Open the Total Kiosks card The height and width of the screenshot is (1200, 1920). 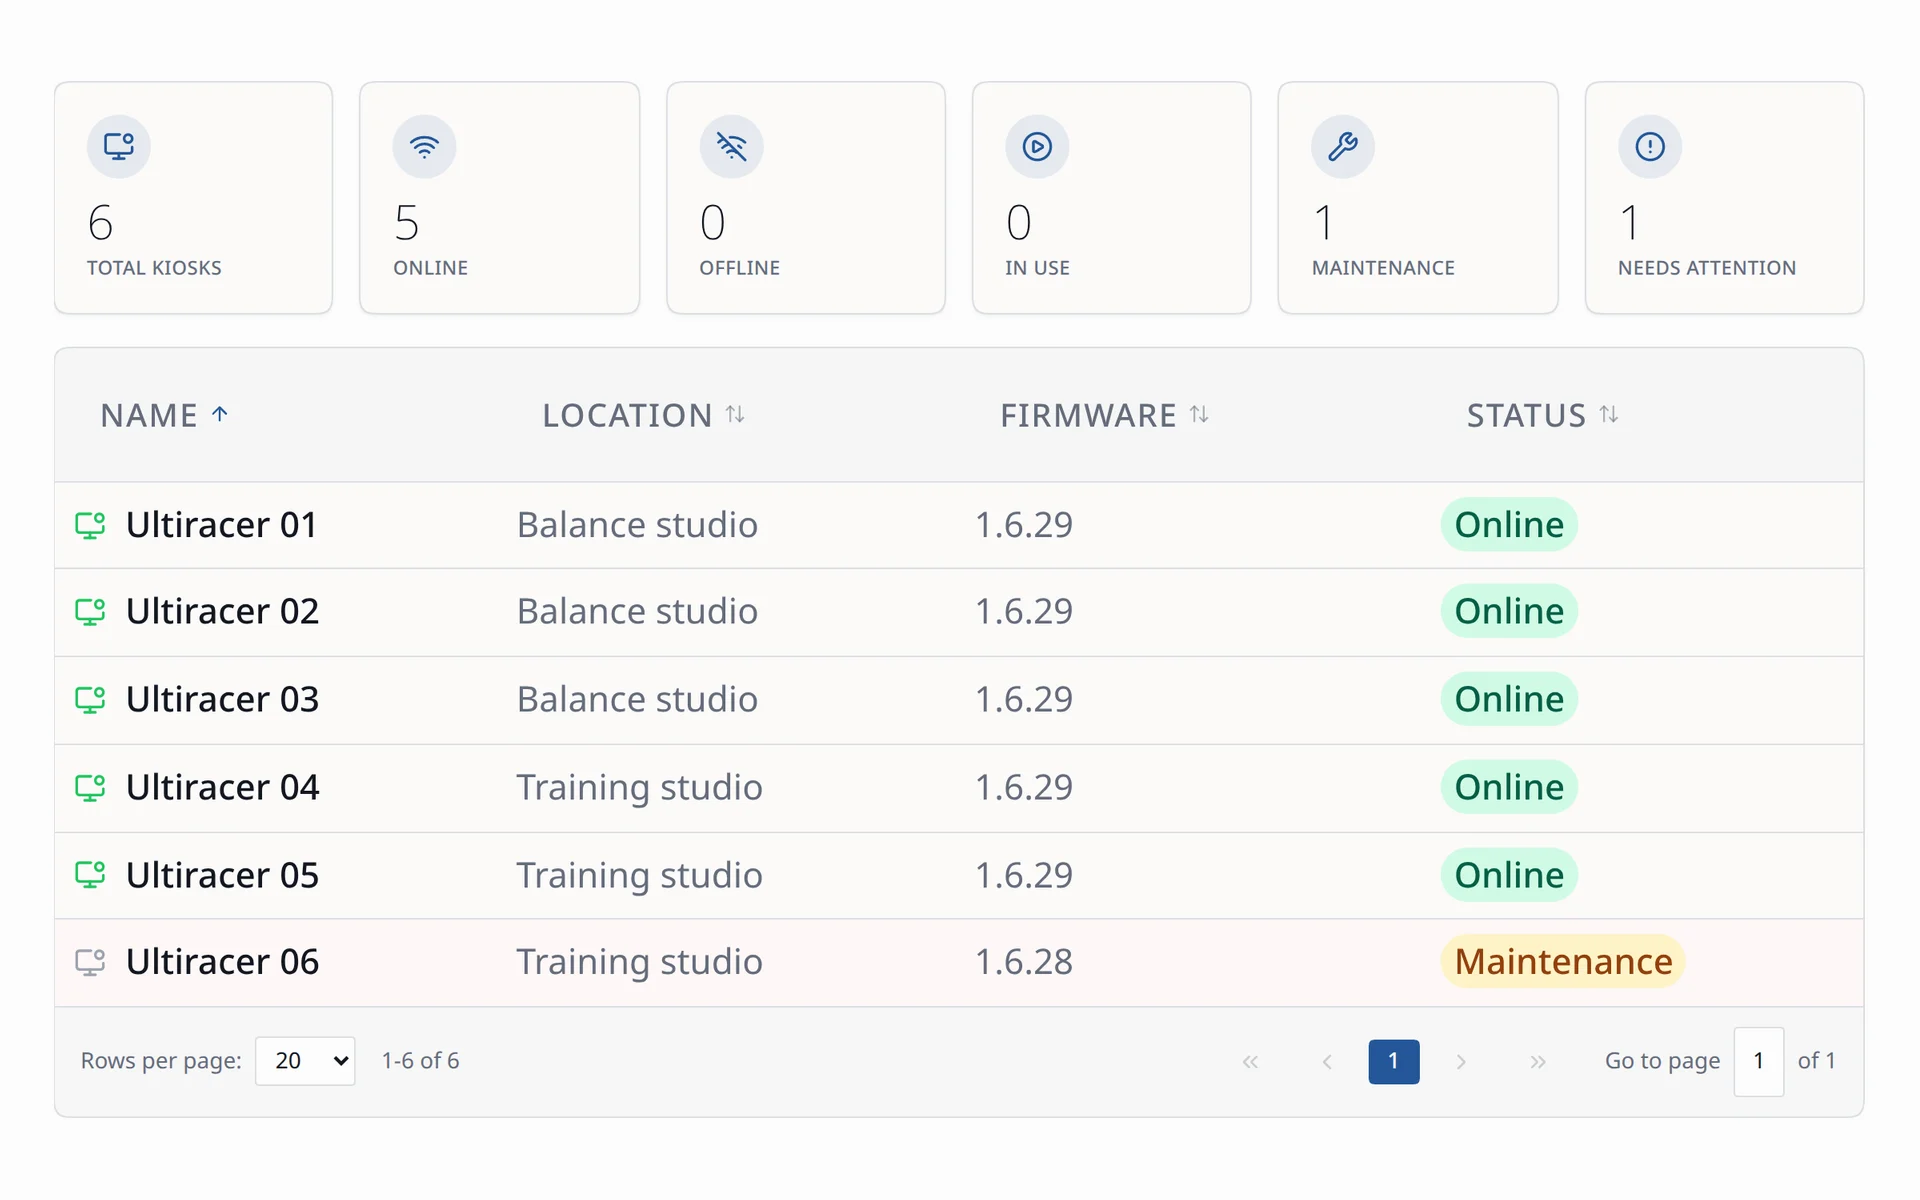193,198
